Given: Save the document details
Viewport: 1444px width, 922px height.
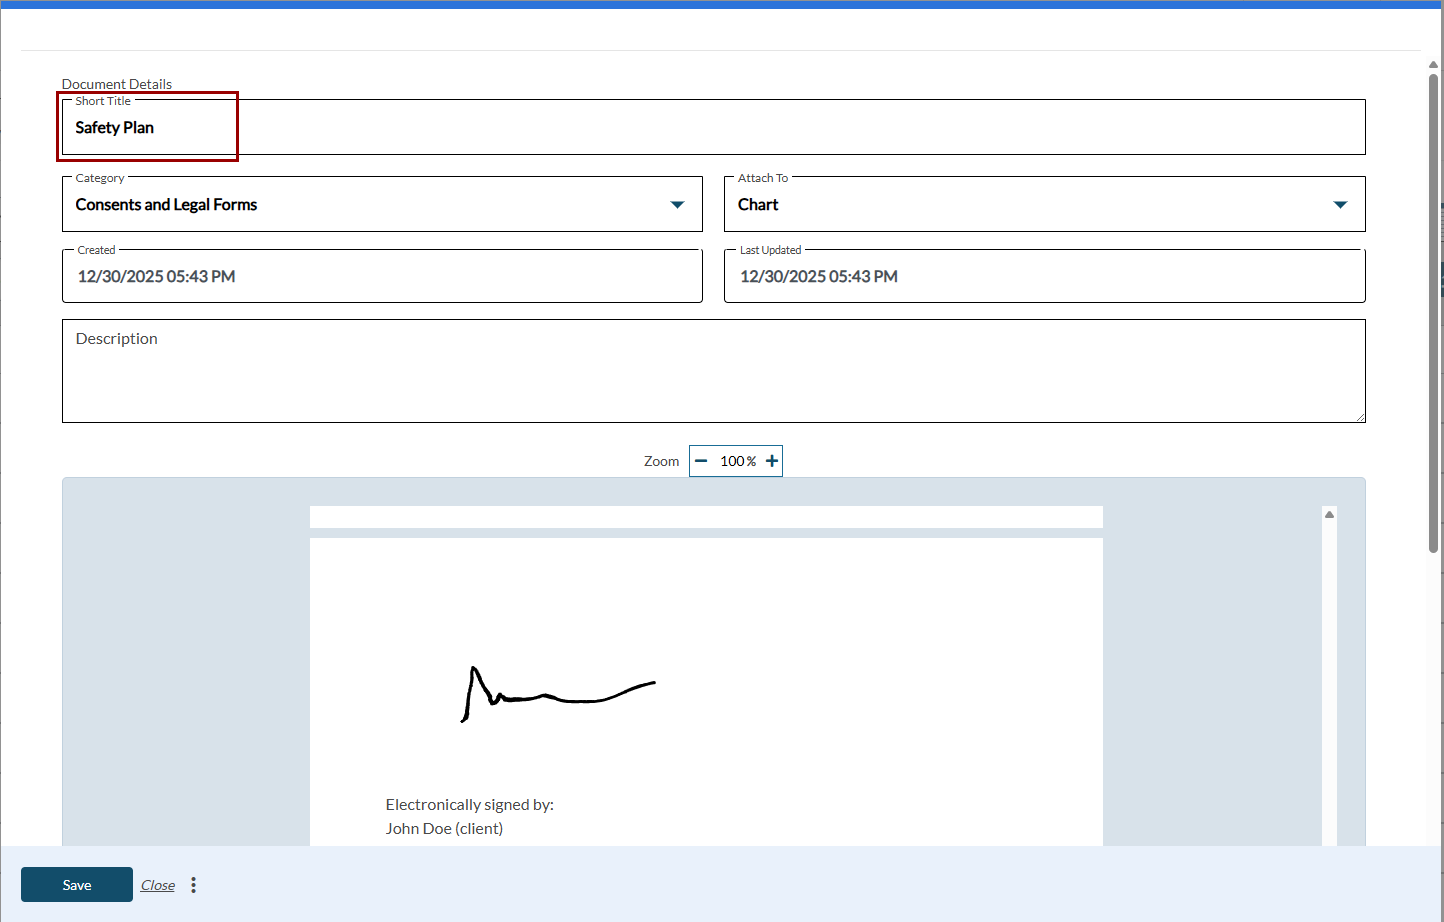Looking at the screenshot, I should pyautogui.click(x=77, y=885).
